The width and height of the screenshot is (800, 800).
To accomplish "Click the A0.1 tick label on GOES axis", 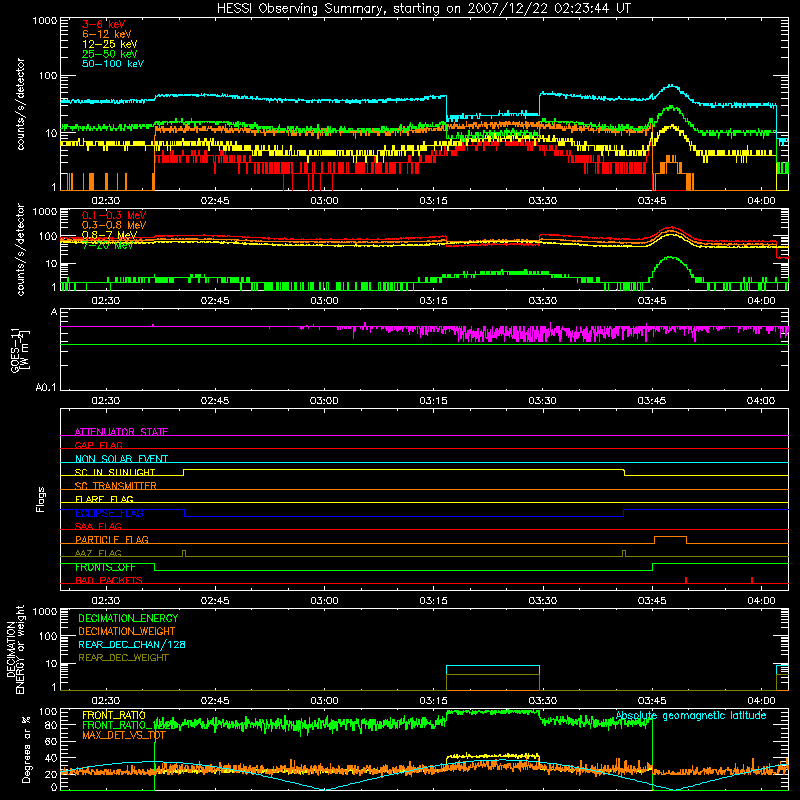I will tap(46, 387).
